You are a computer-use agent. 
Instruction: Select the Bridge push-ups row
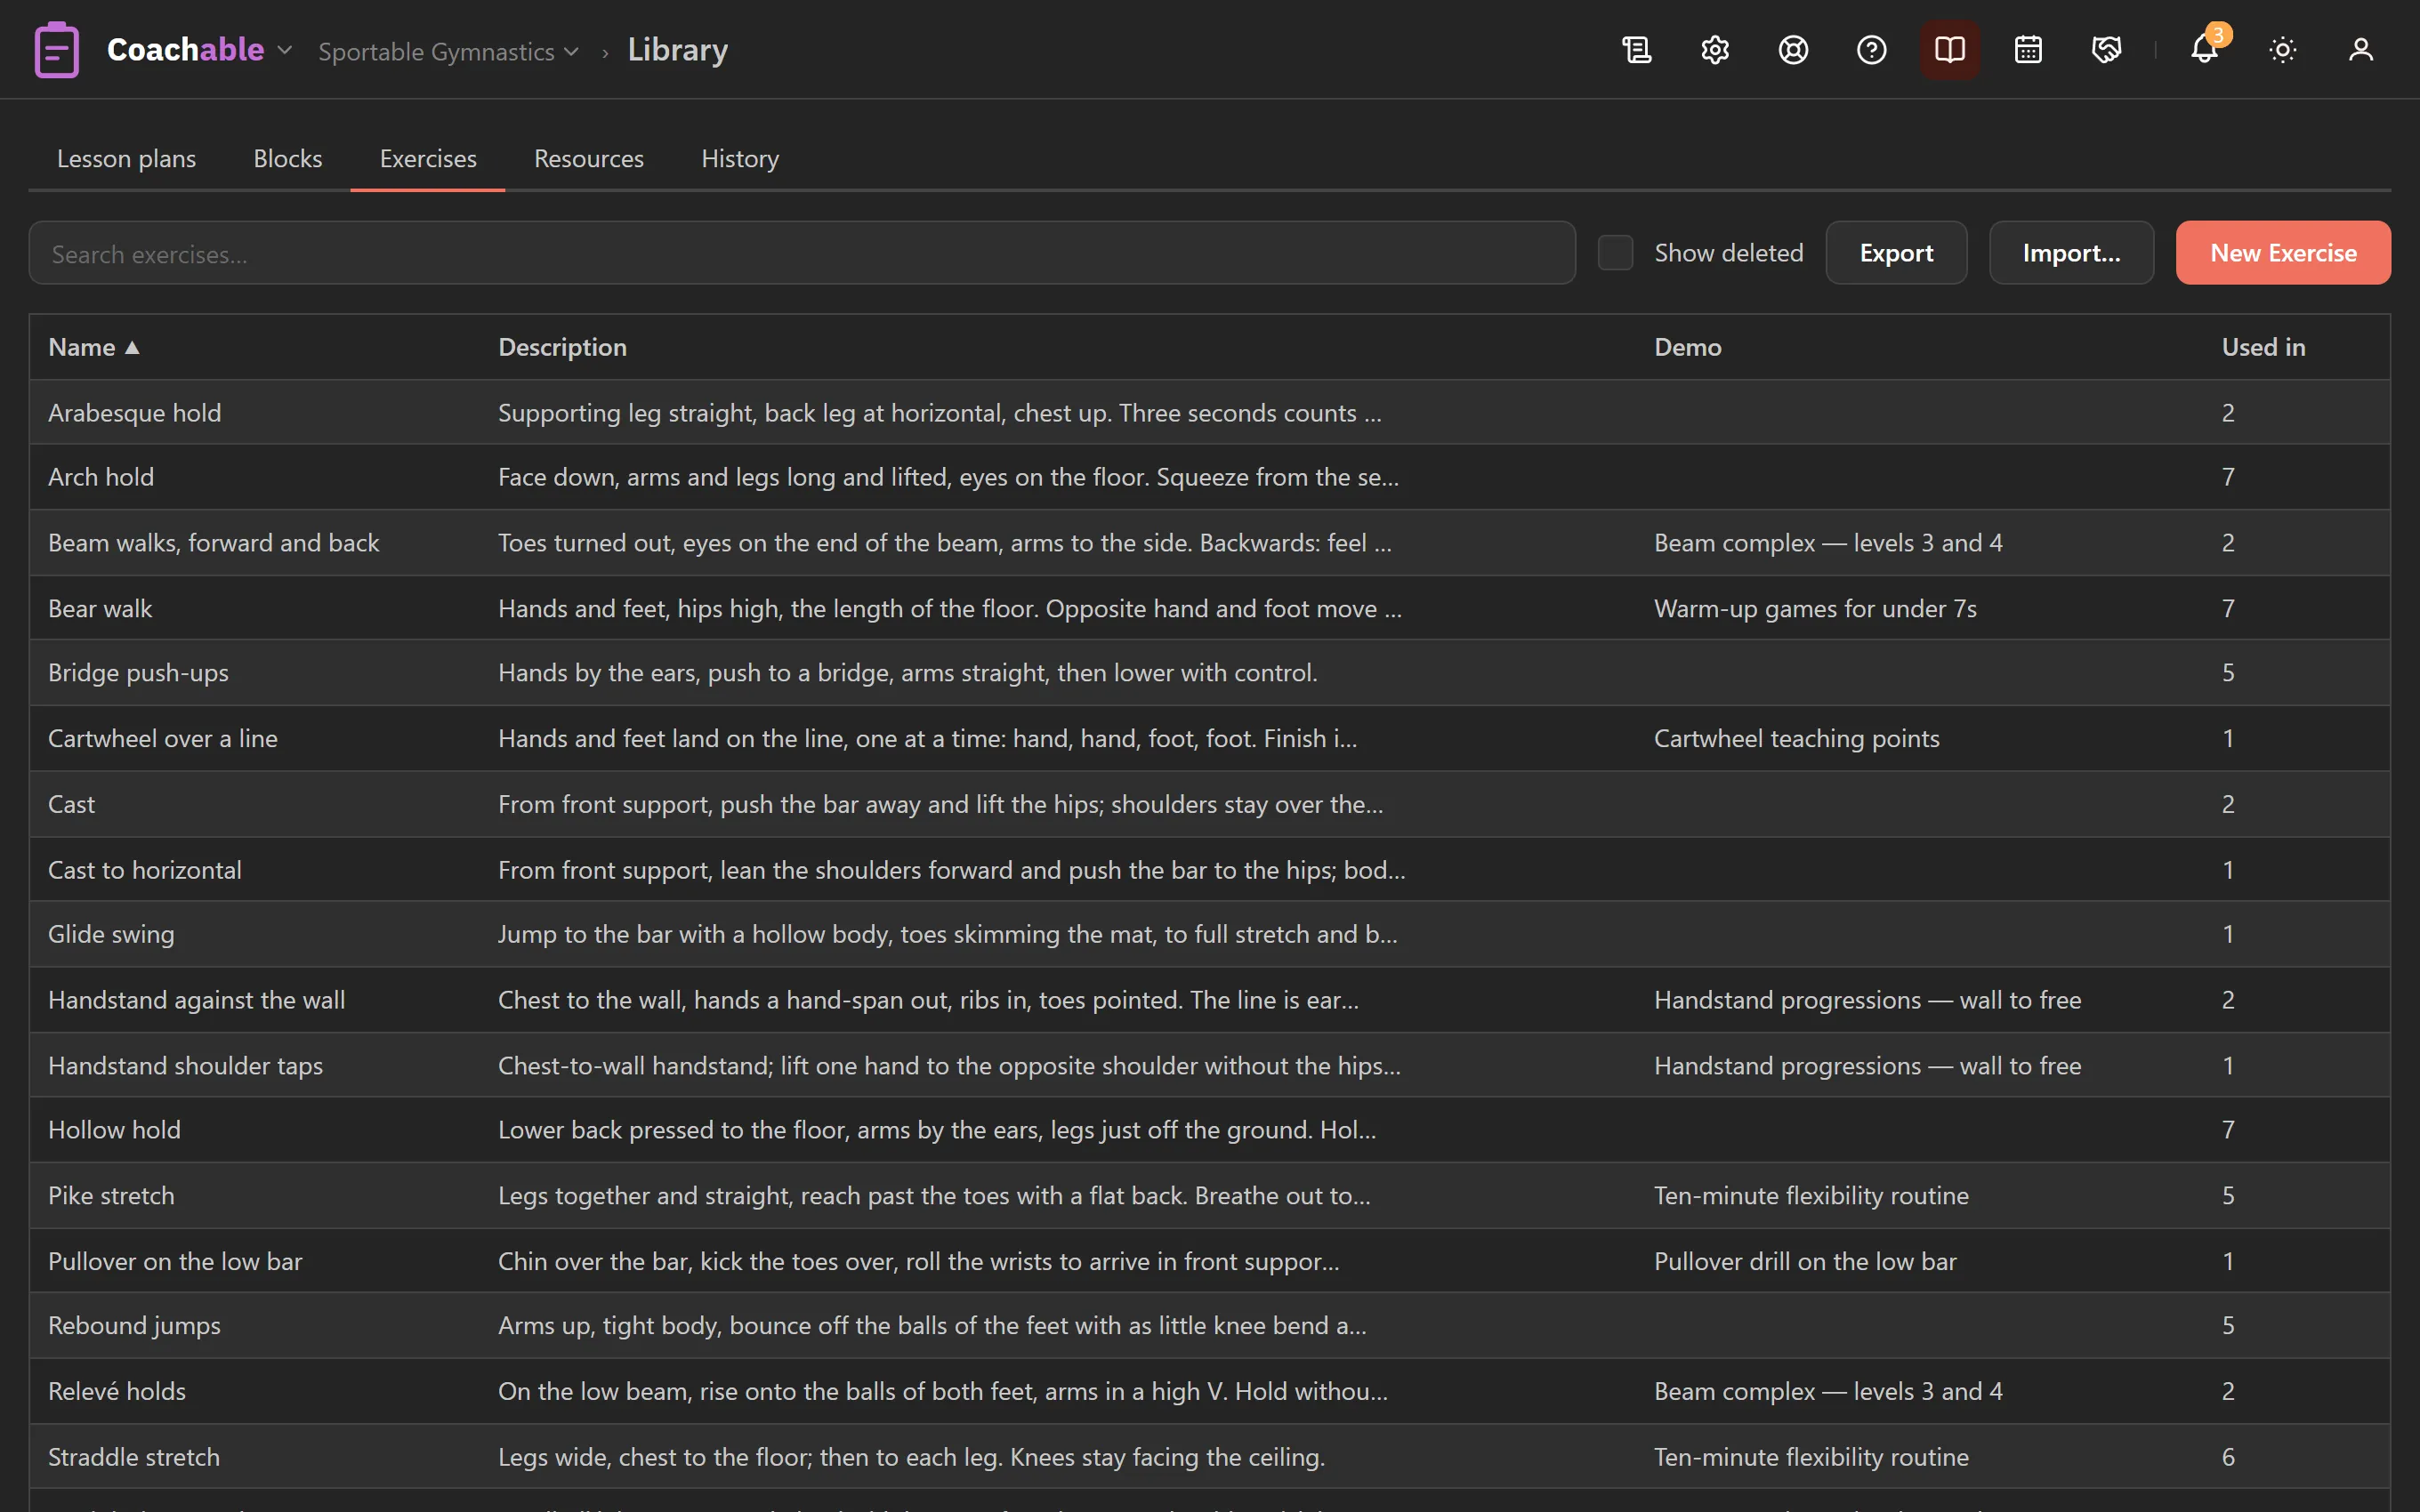1209,673
